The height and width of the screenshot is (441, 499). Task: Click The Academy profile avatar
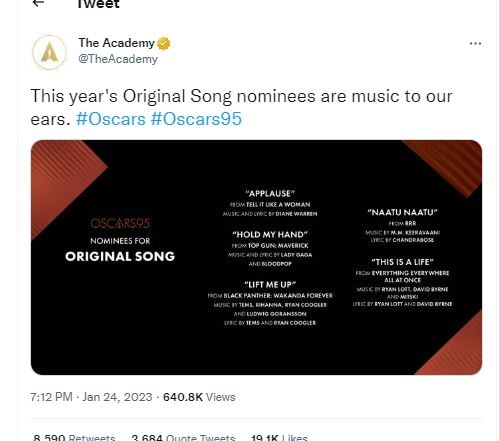49,52
